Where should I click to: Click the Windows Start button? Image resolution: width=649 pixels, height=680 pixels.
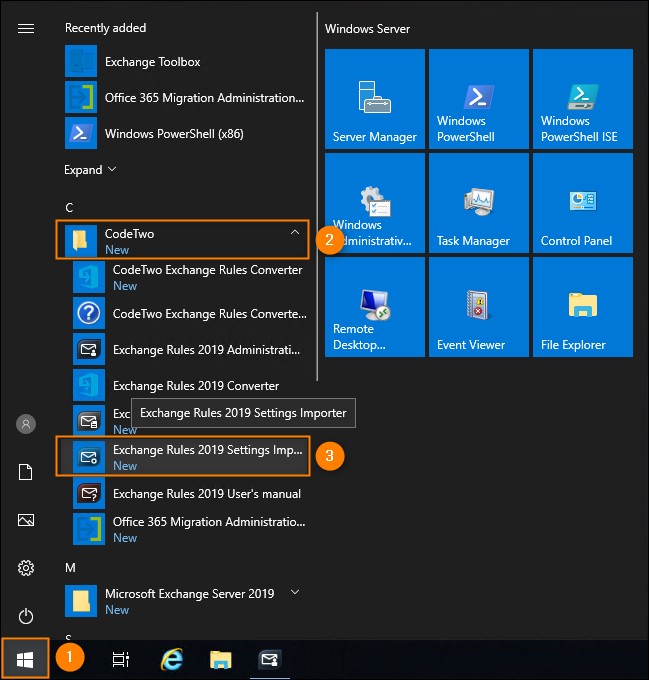[25, 660]
